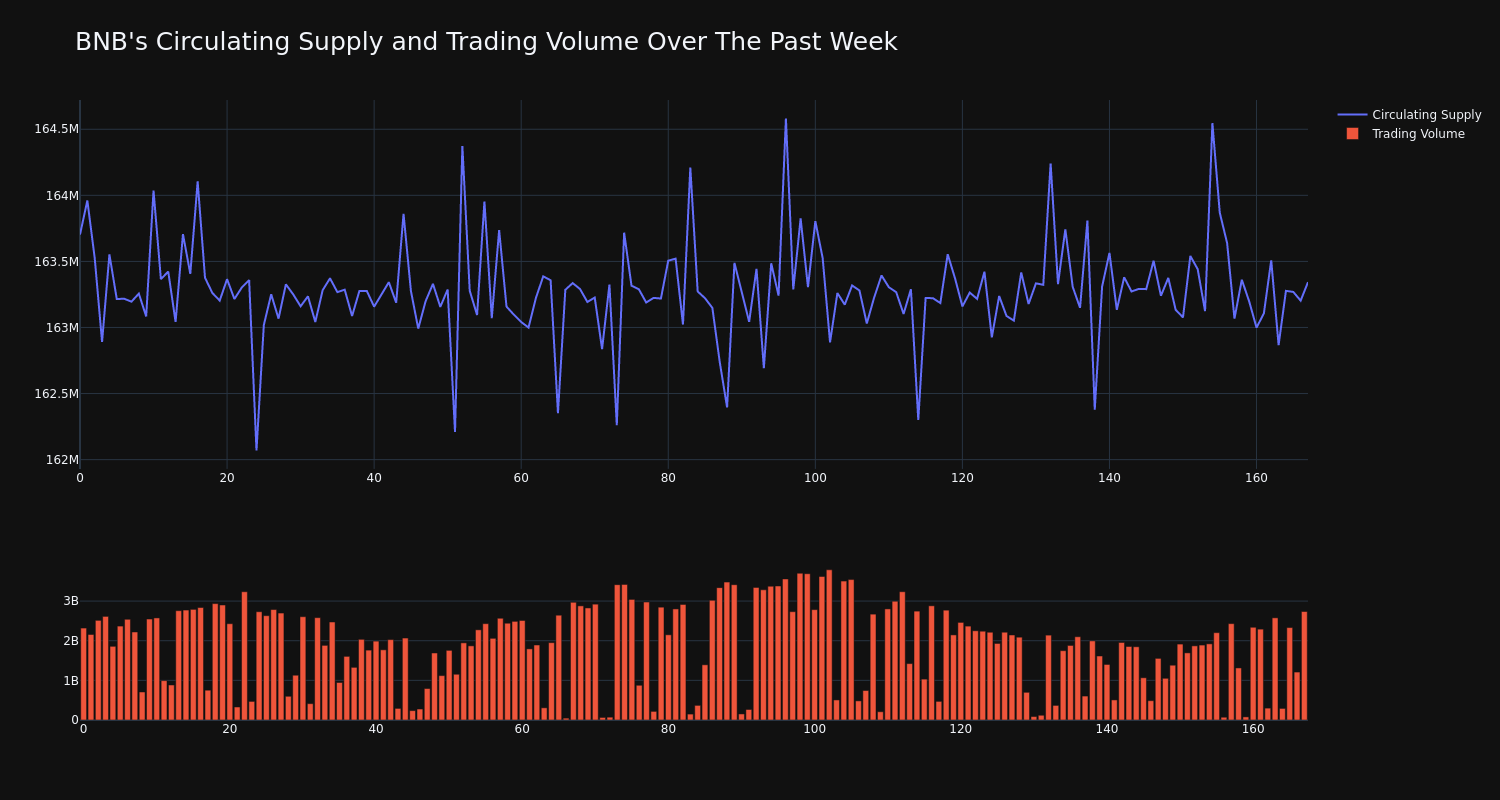This screenshot has height=800, width=1500.
Task: Click the supply peak near index 154
Action: tap(1212, 125)
